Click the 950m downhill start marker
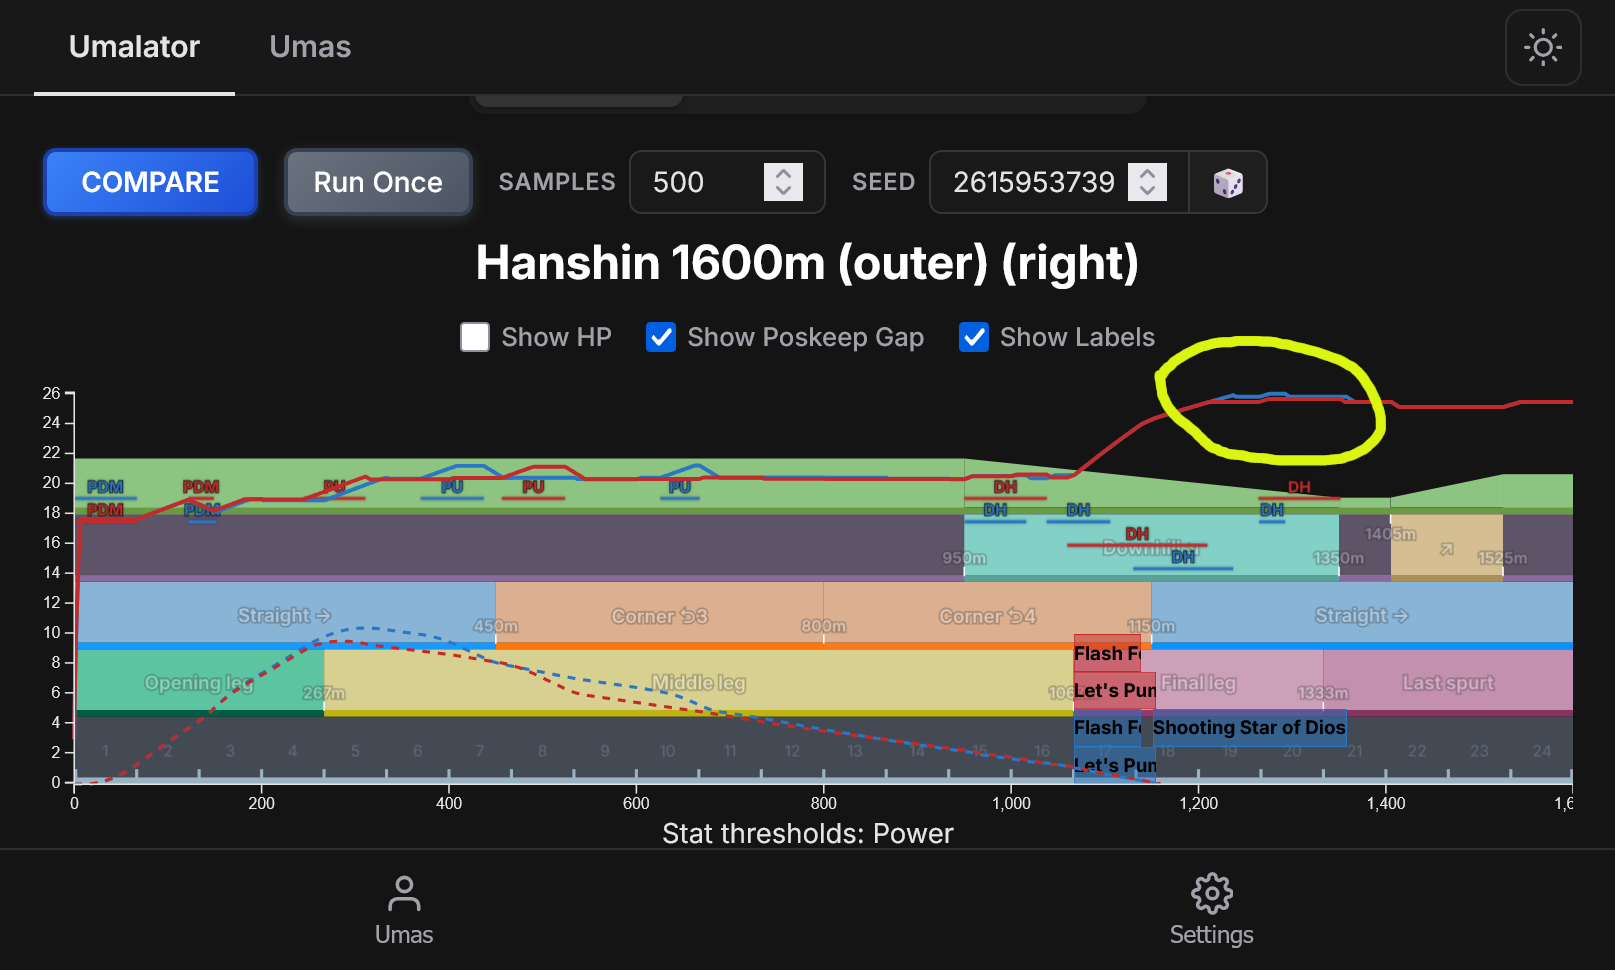 [964, 558]
